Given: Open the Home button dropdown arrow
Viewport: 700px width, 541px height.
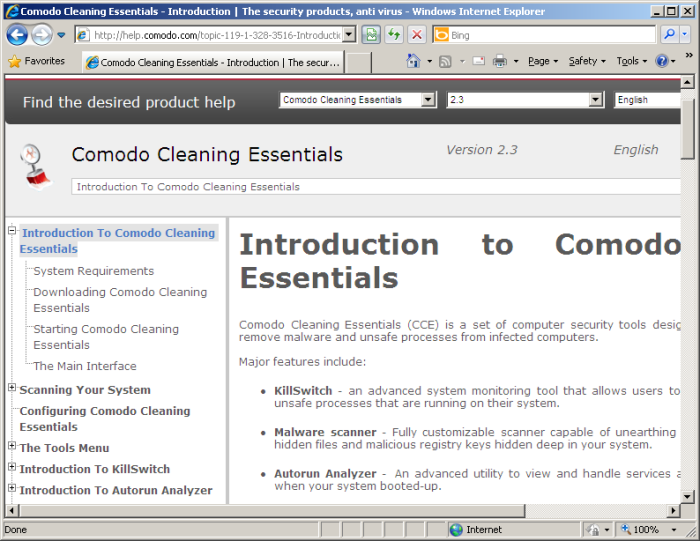Looking at the screenshot, I should tap(429, 61).
